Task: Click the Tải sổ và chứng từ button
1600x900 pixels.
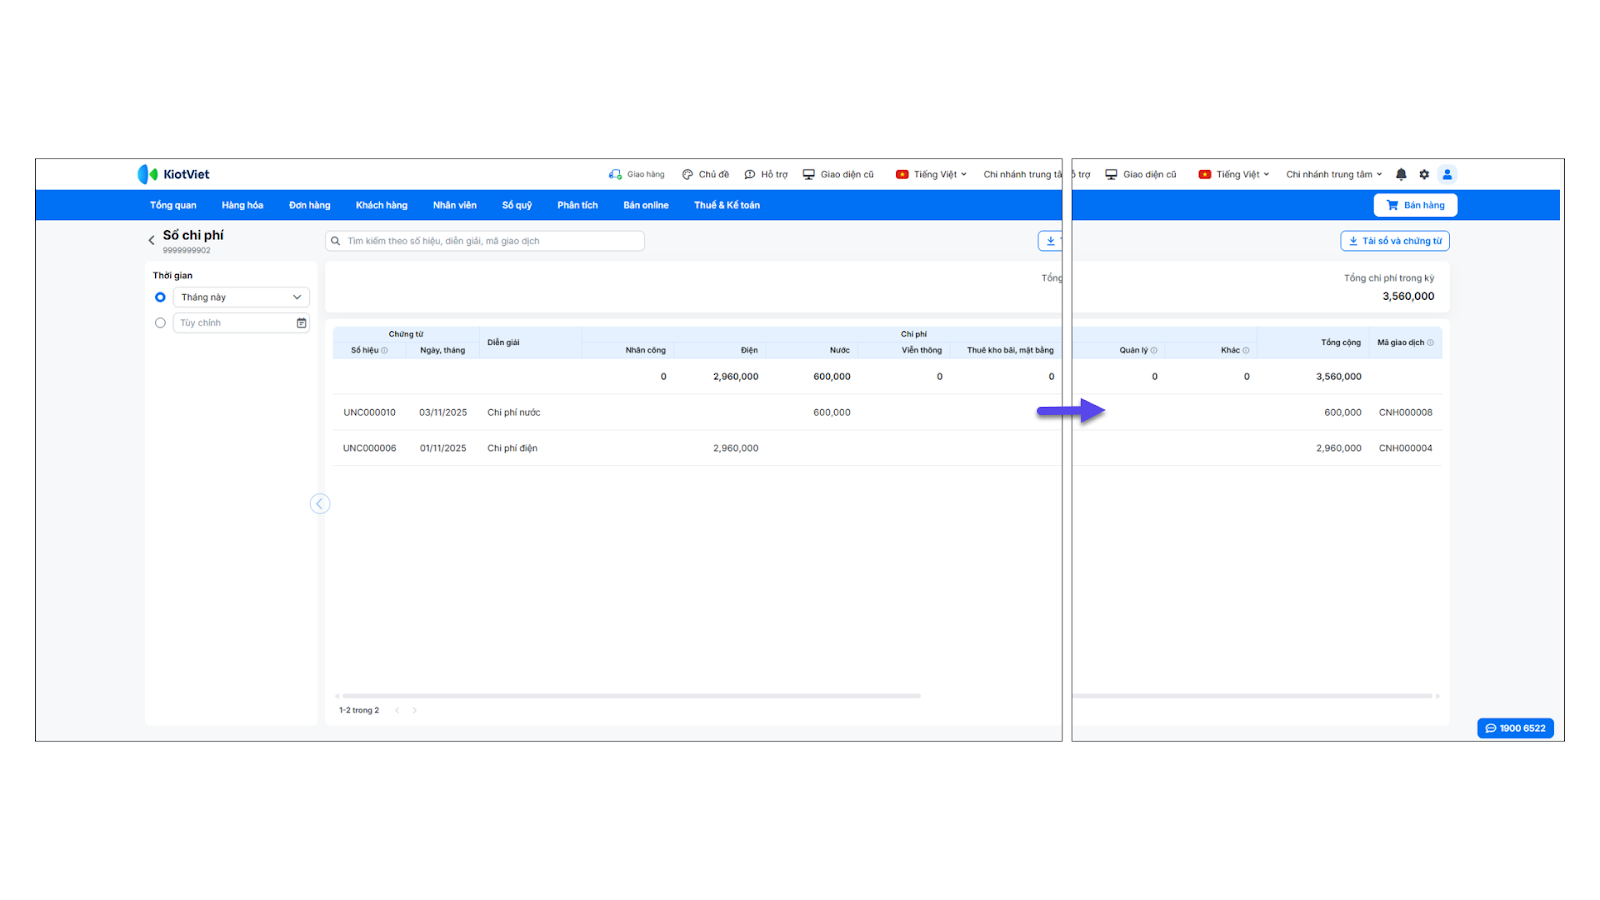Action: pyautogui.click(x=1395, y=241)
